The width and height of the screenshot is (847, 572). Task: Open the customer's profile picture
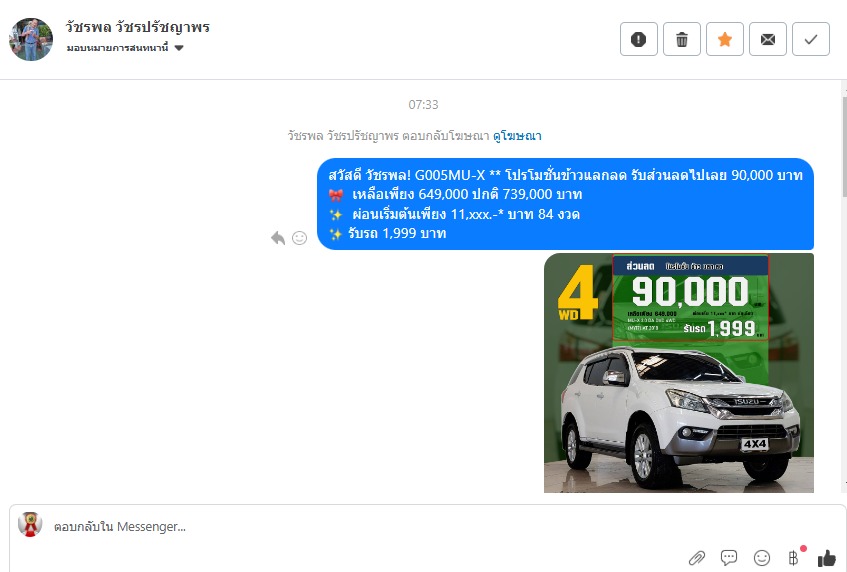[31, 39]
